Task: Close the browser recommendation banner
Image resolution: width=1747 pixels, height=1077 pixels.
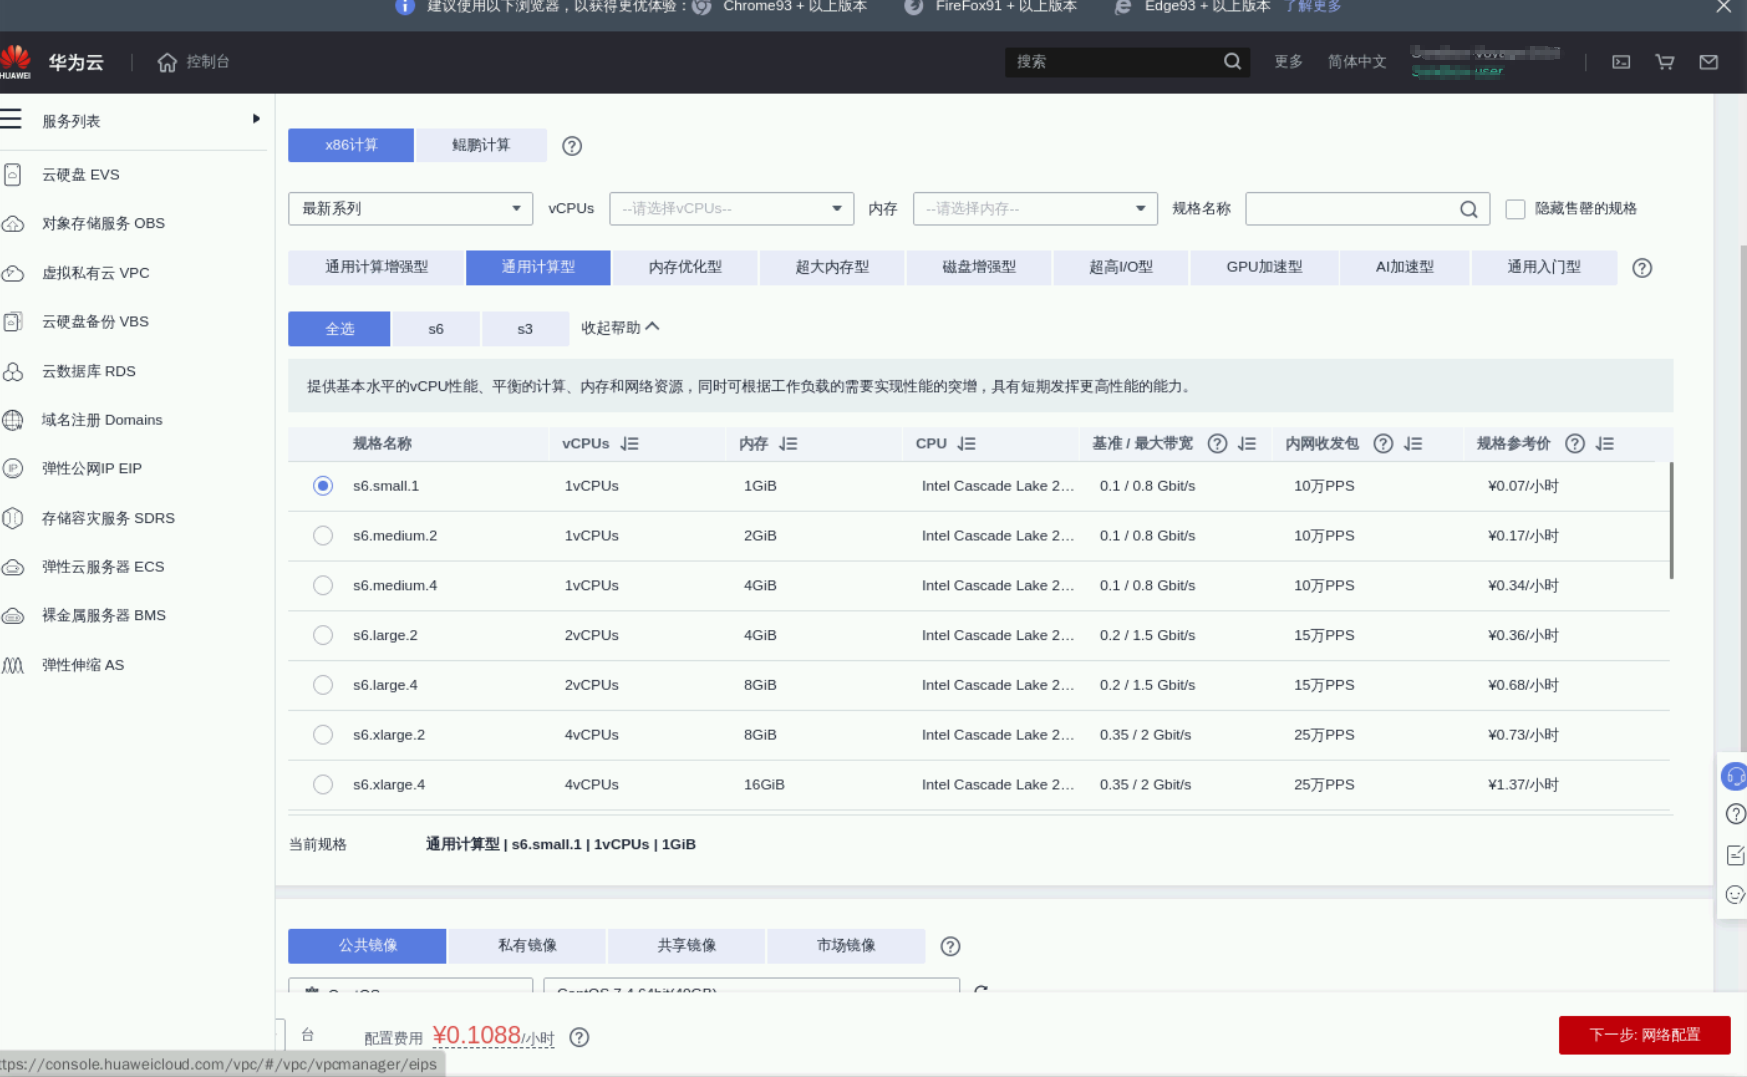Action: pyautogui.click(x=1723, y=7)
